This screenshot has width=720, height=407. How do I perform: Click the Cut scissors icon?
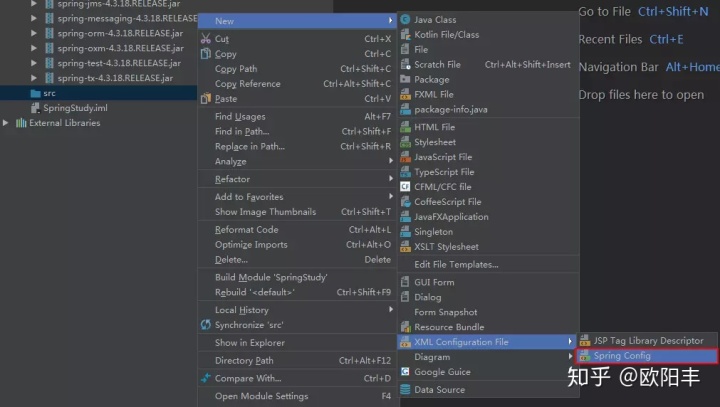coord(206,39)
